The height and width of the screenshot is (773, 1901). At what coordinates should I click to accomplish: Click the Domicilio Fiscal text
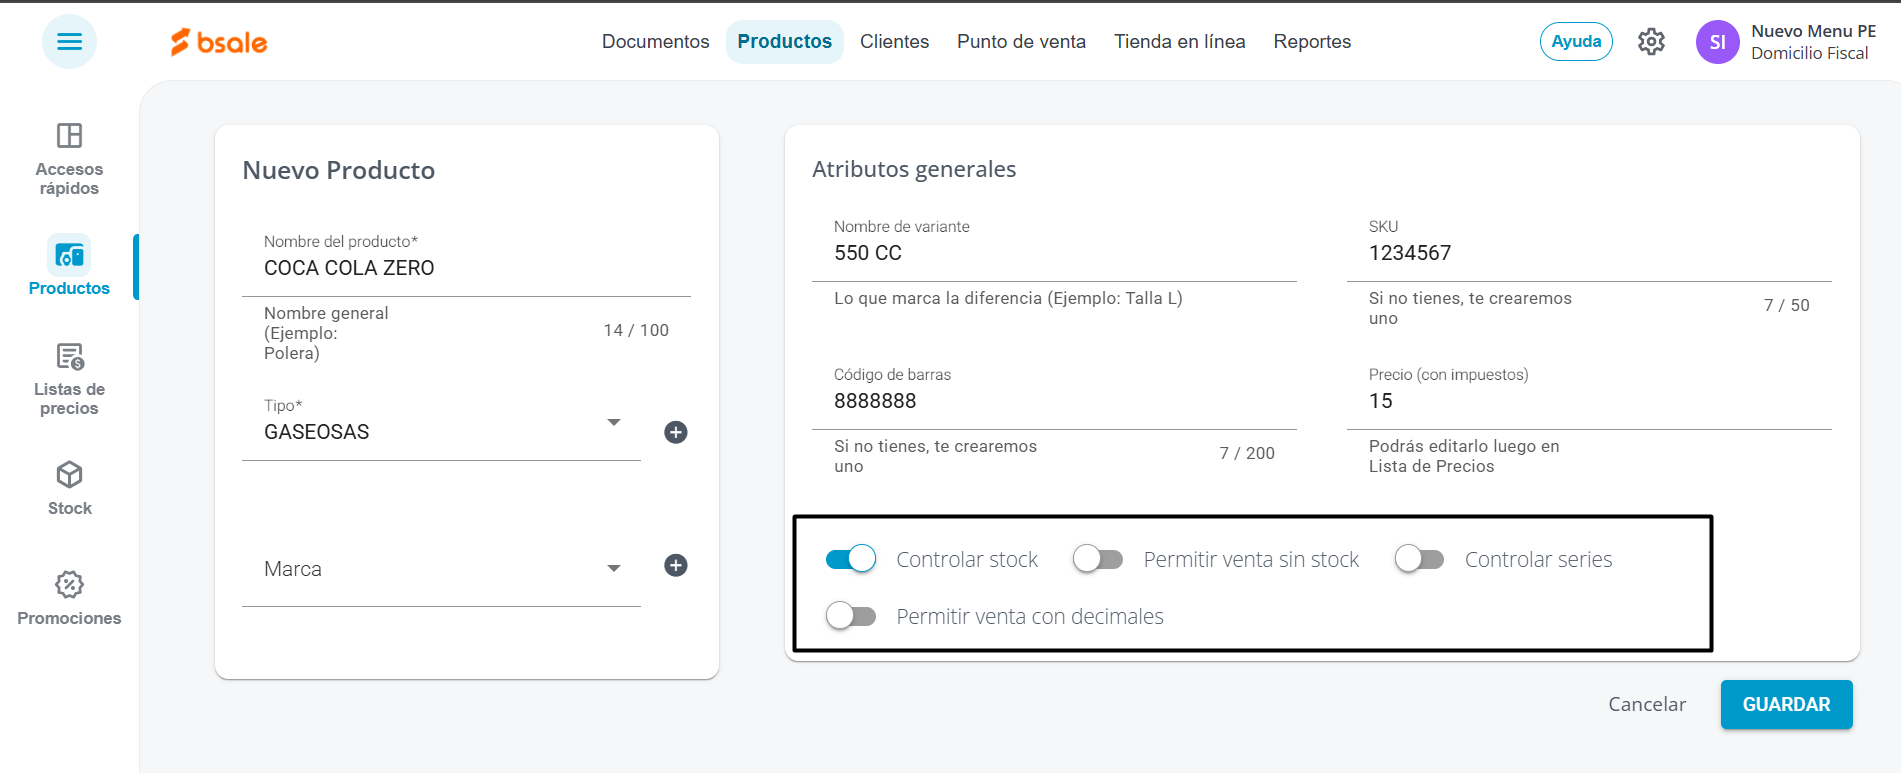click(x=1809, y=53)
